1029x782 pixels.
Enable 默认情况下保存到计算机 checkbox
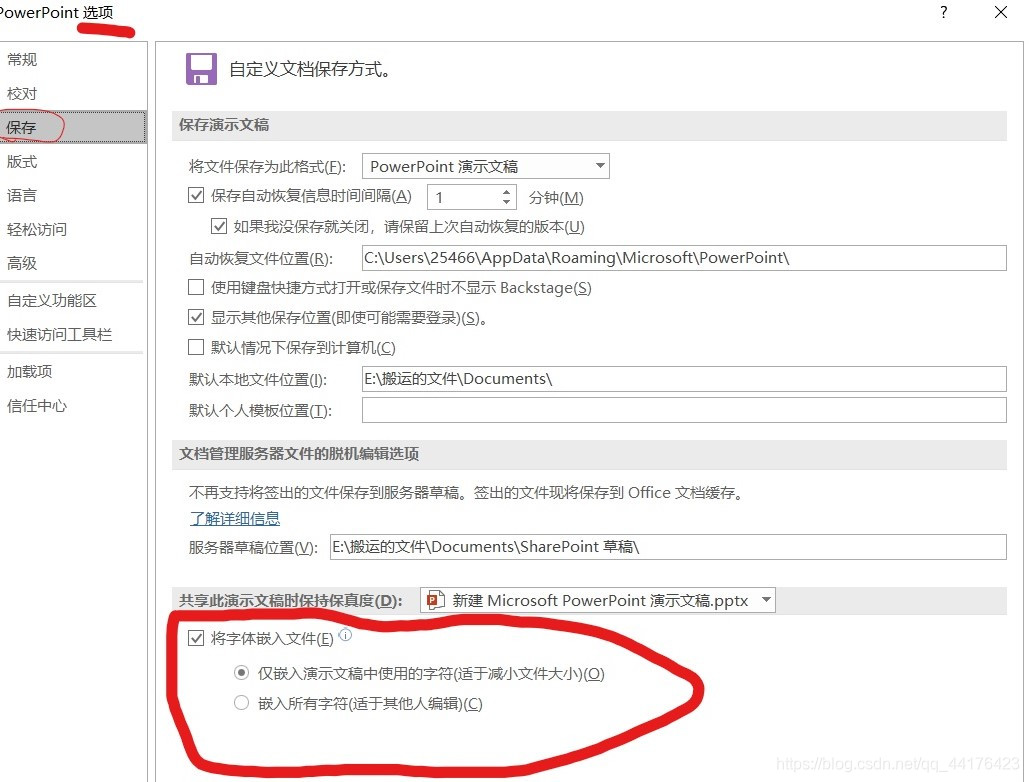pyautogui.click(x=196, y=347)
